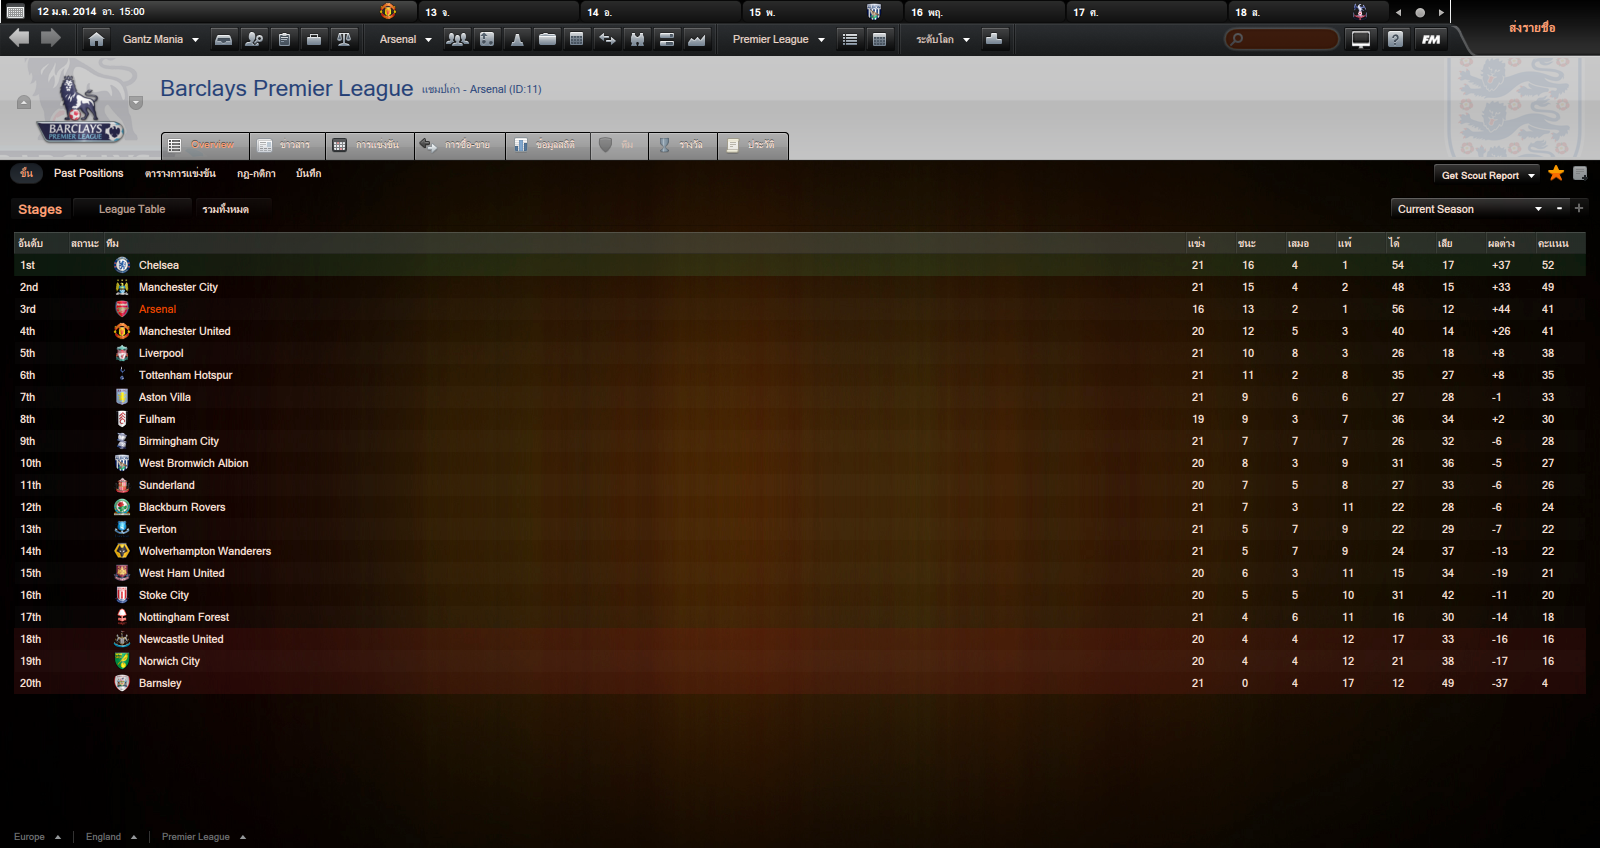Expand the England breadcrumb menu

coord(111,837)
